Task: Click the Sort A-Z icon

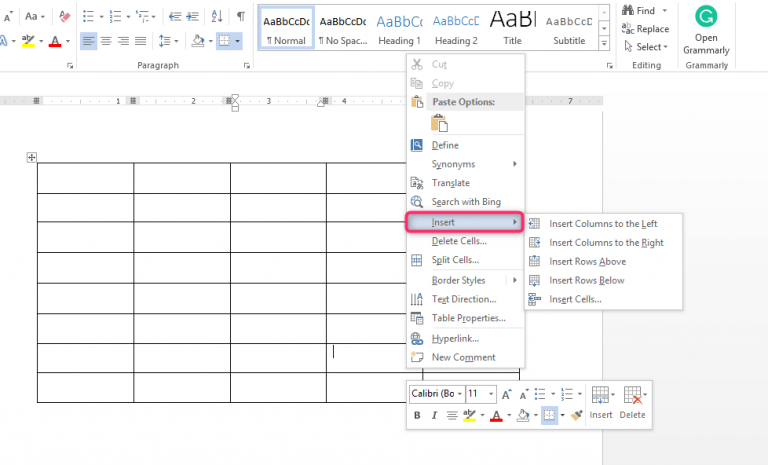Action: [x=216, y=16]
